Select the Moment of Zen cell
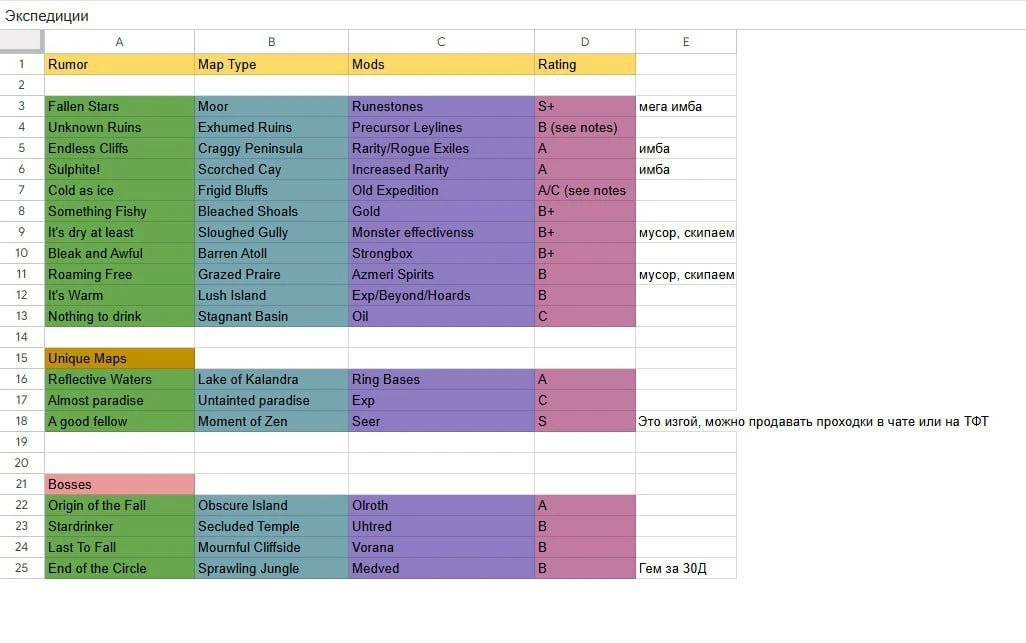 (272, 421)
